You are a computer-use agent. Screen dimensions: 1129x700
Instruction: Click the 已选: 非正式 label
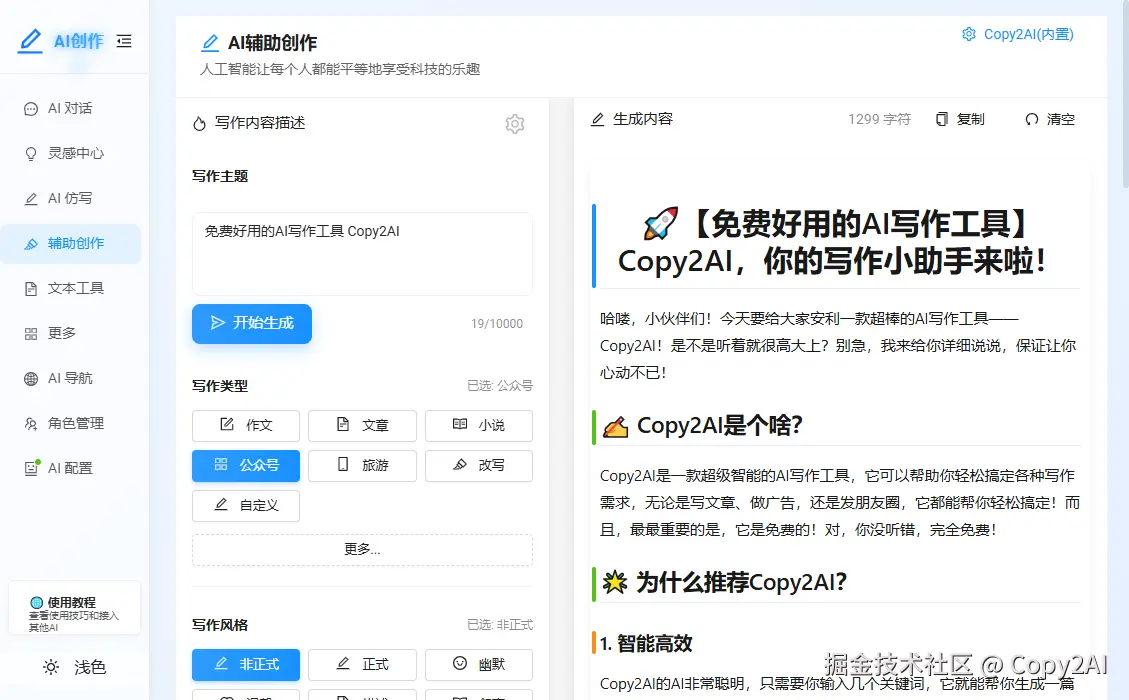point(500,625)
